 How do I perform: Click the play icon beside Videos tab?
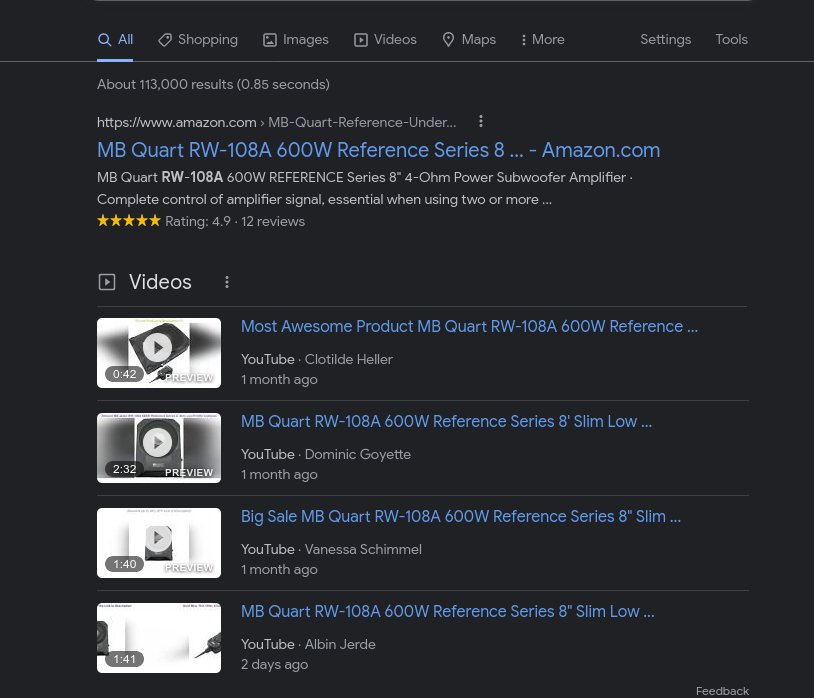pos(361,40)
